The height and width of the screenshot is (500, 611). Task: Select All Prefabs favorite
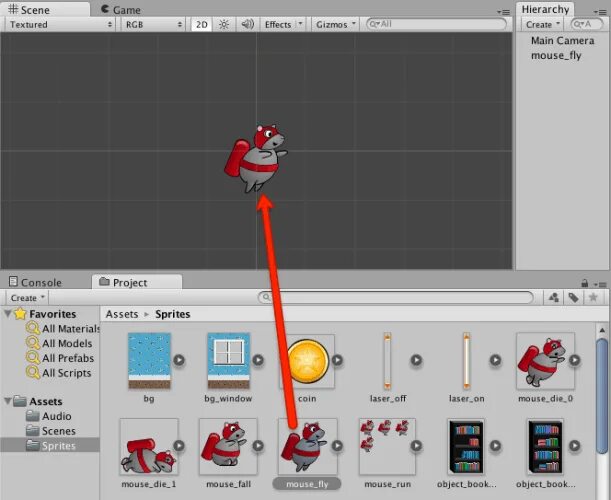point(60,358)
